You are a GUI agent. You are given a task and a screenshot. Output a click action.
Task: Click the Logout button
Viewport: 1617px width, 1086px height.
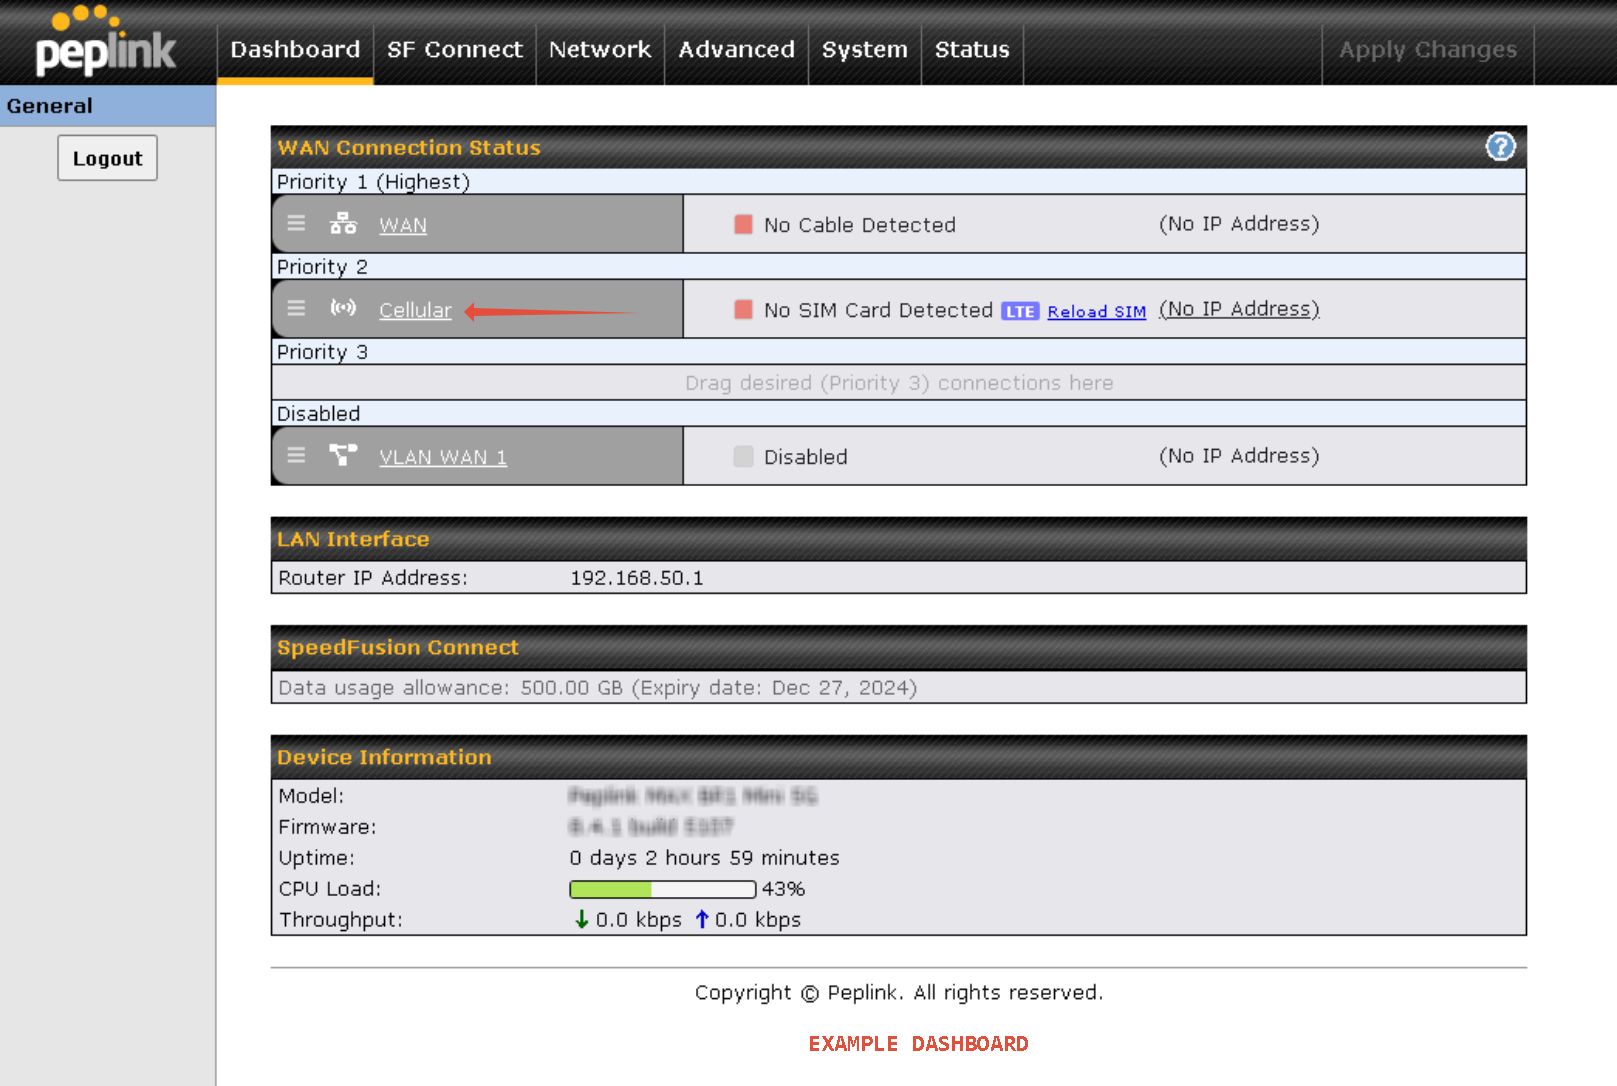107,158
